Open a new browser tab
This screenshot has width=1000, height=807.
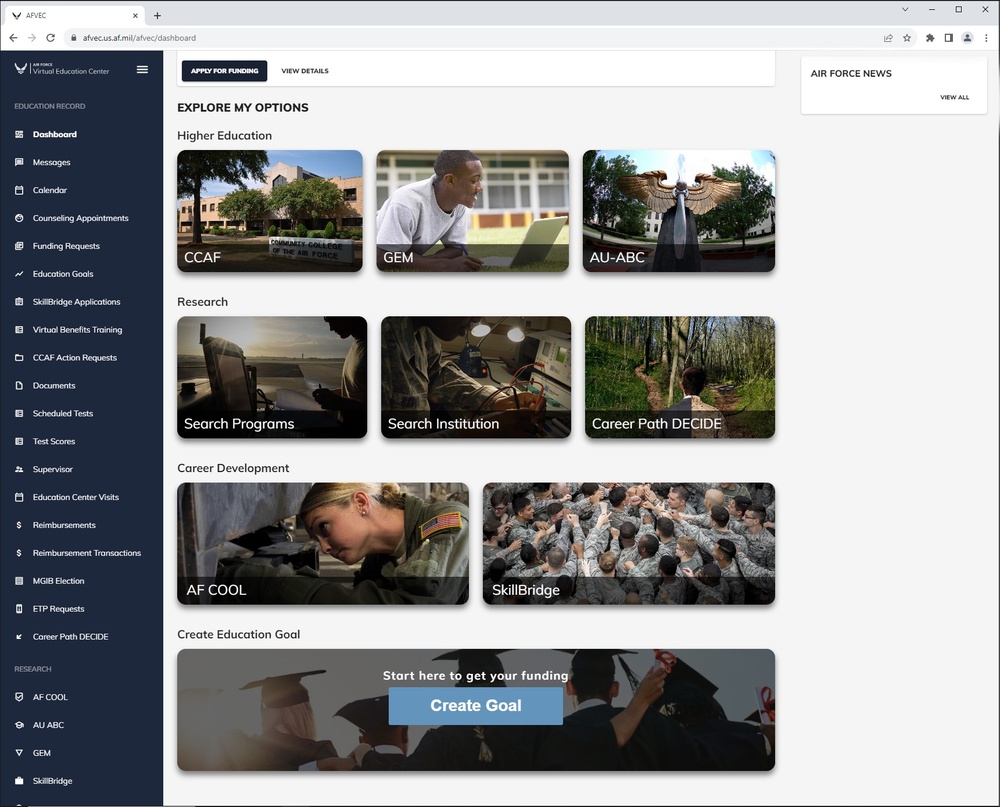(157, 15)
